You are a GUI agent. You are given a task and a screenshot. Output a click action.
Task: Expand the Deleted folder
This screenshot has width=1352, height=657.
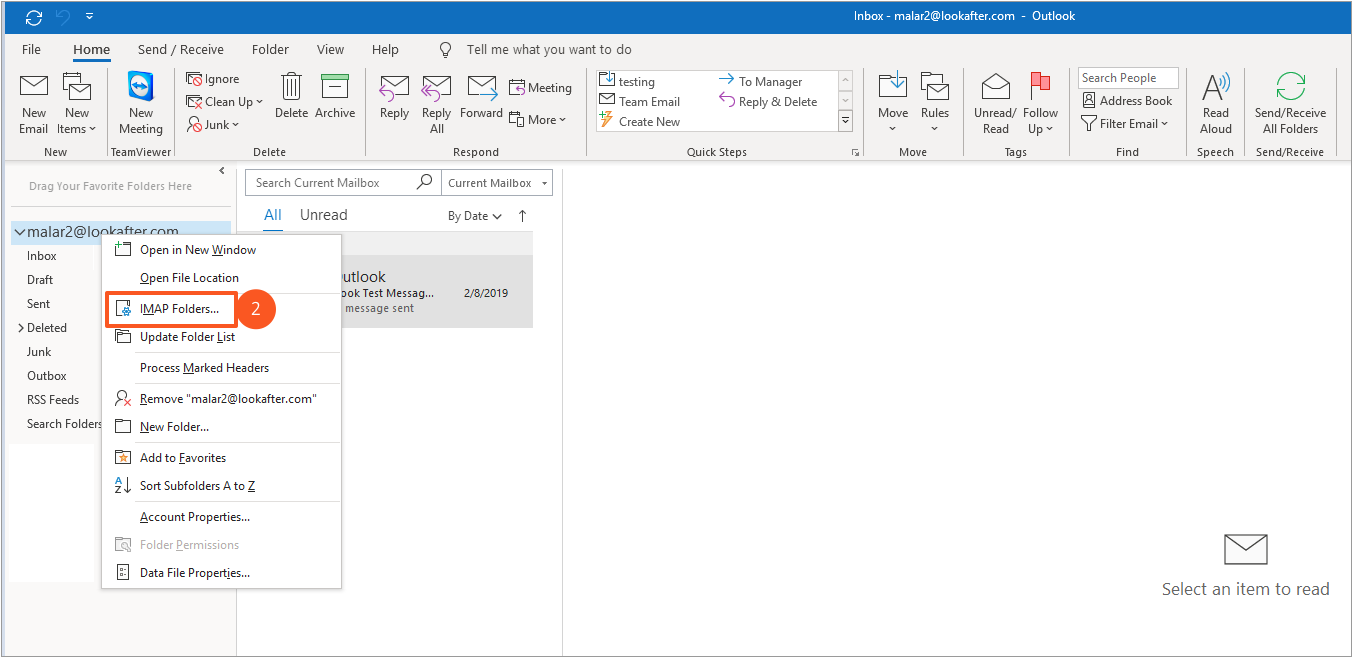pyautogui.click(x=21, y=328)
